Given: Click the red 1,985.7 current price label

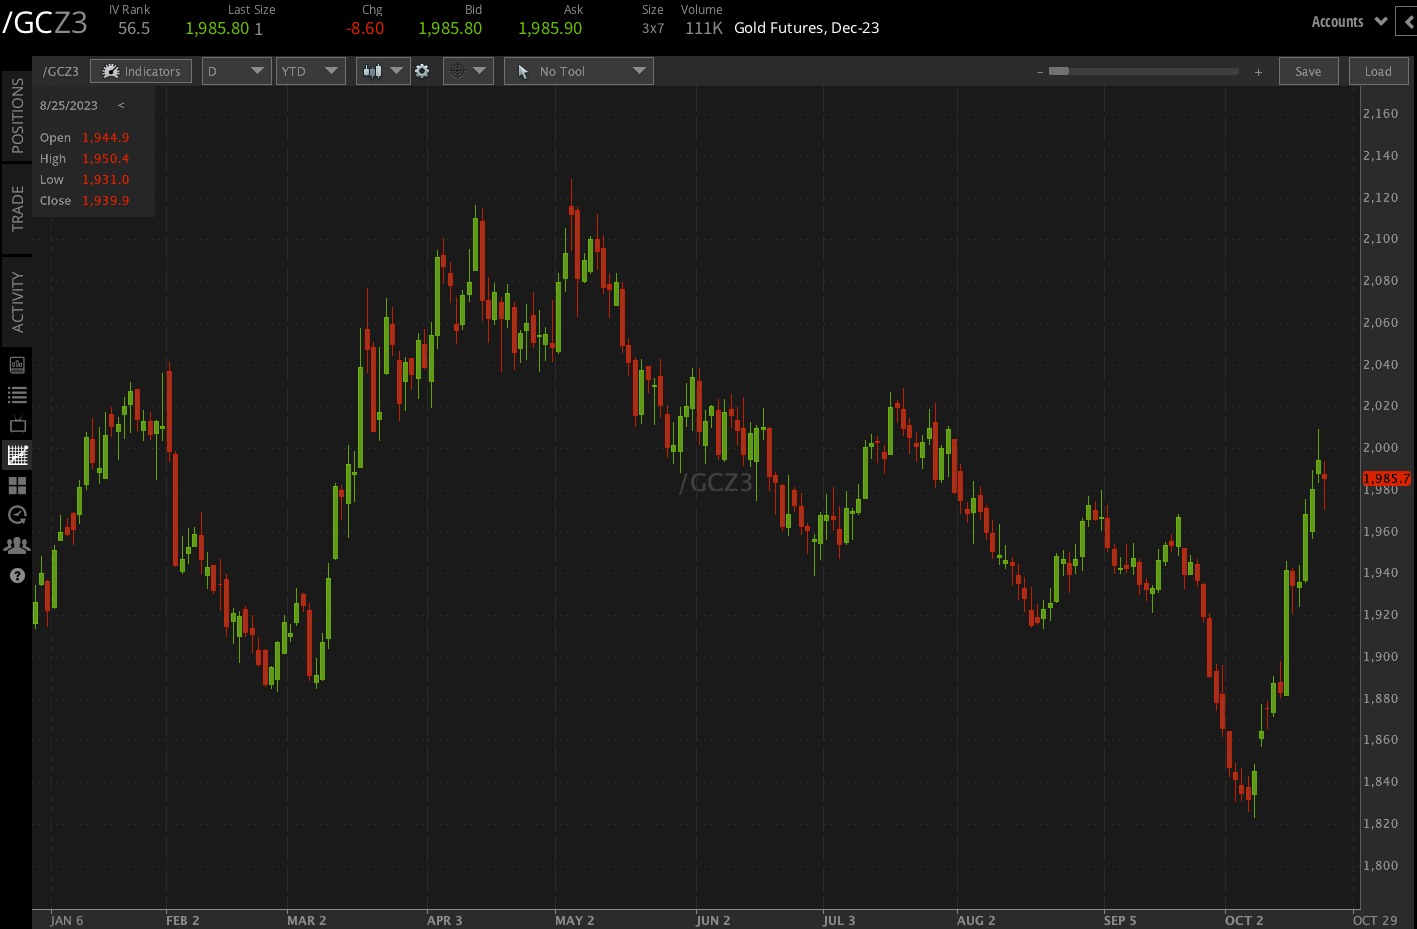Looking at the screenshot, I should pyautogui.click(x=1387, y=479).
